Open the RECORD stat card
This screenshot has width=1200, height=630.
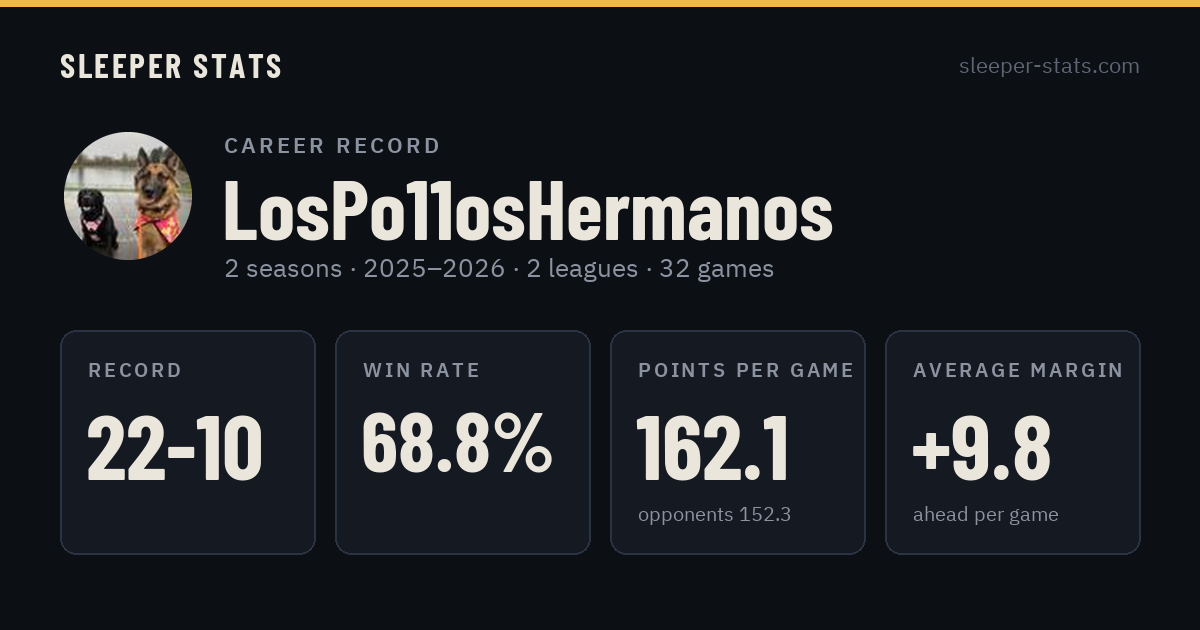(188, 442)
